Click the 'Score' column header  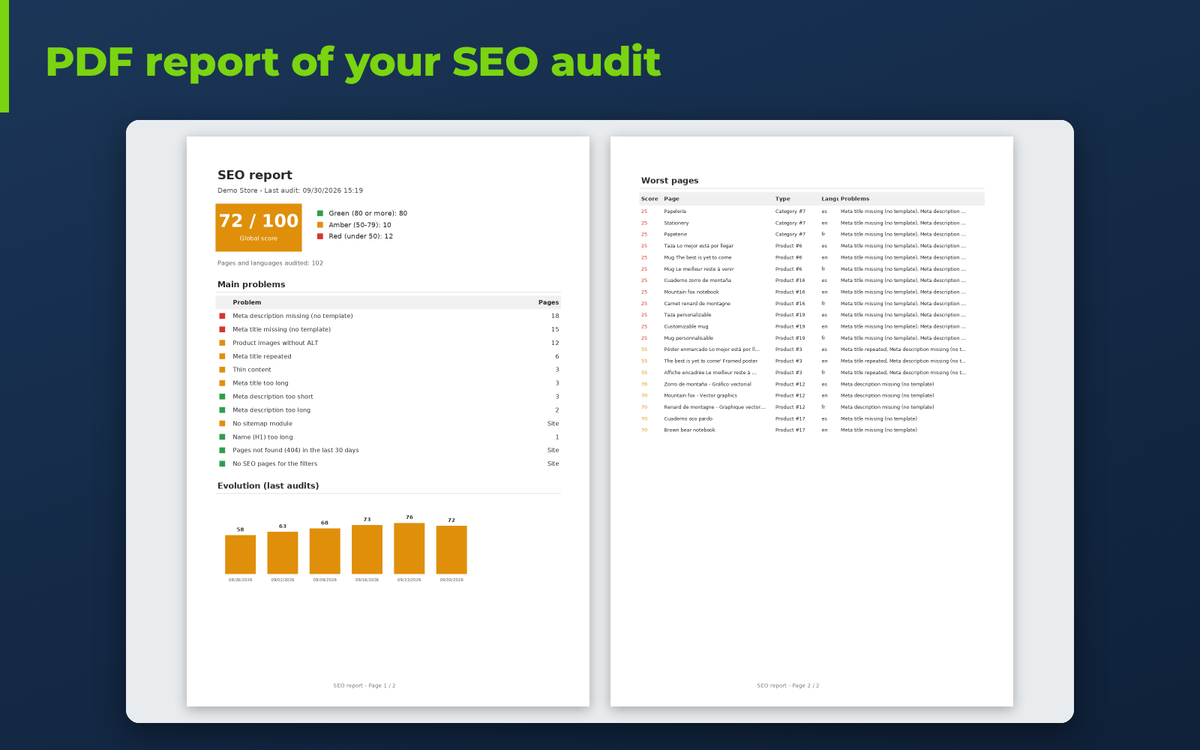click(x=649, y=199)
